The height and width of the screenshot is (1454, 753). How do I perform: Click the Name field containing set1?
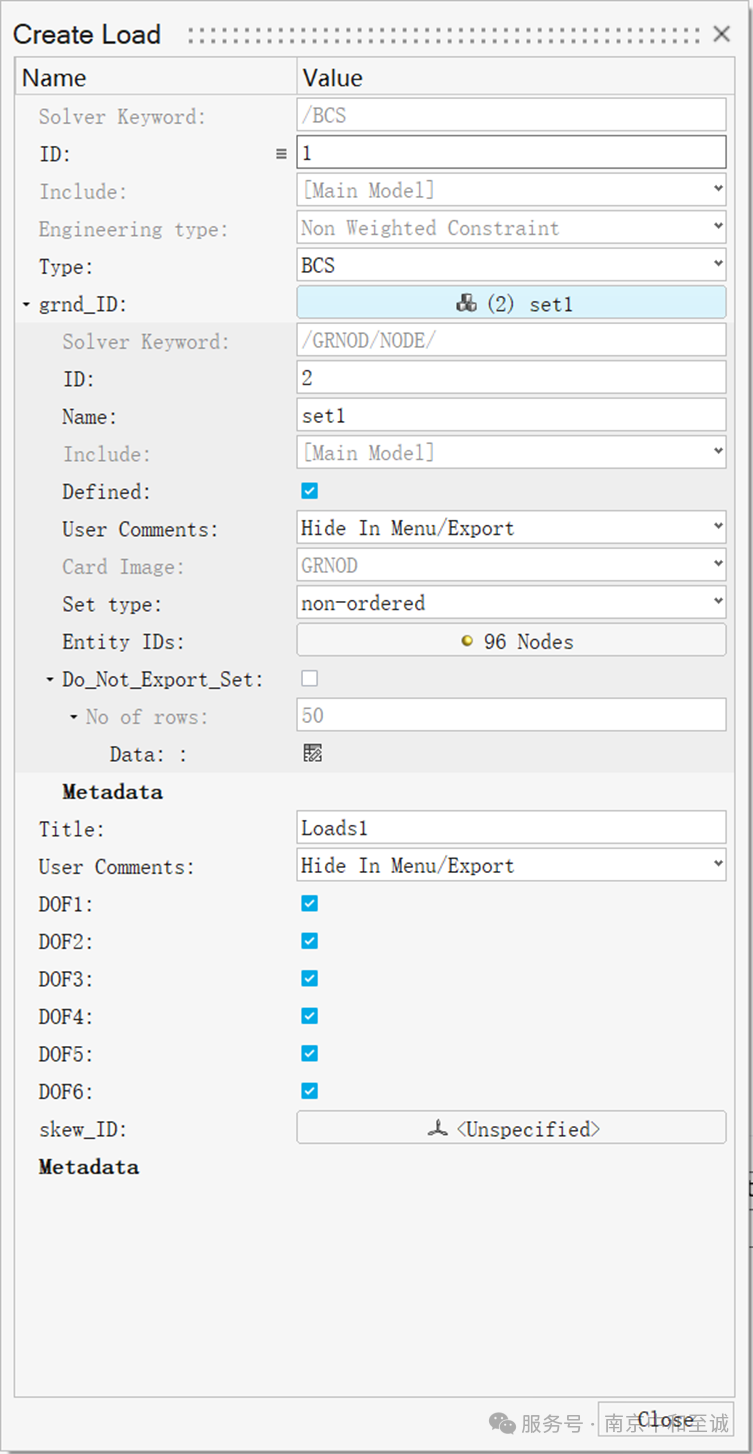(x=512, y=415)
